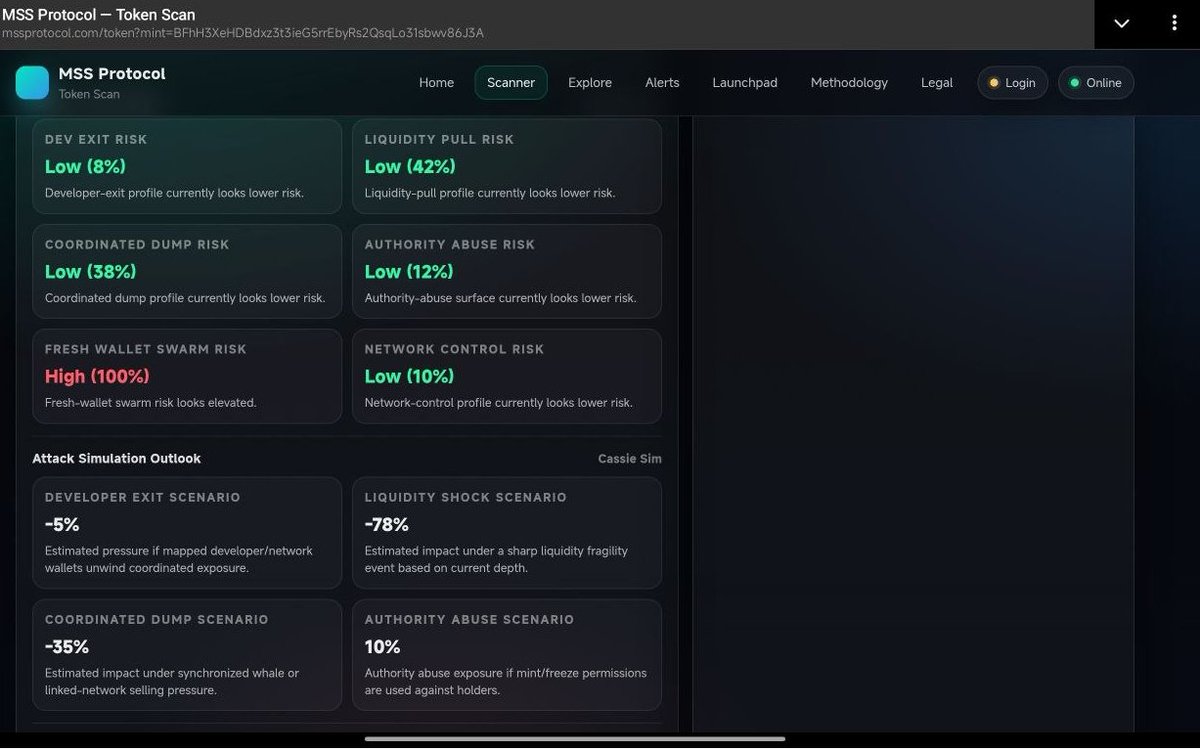Click the MSS Protocol logo icon

pos(32,83)
